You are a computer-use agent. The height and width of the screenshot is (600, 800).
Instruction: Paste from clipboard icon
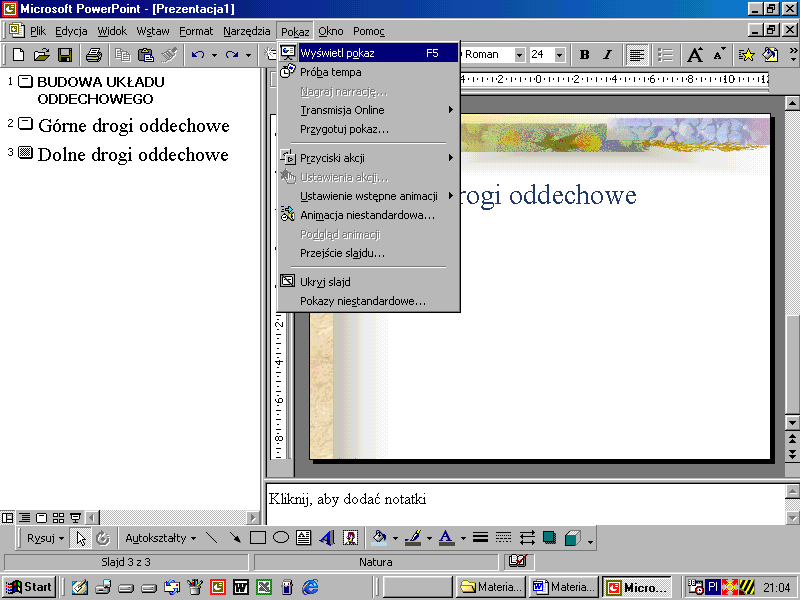click(146, 55)
